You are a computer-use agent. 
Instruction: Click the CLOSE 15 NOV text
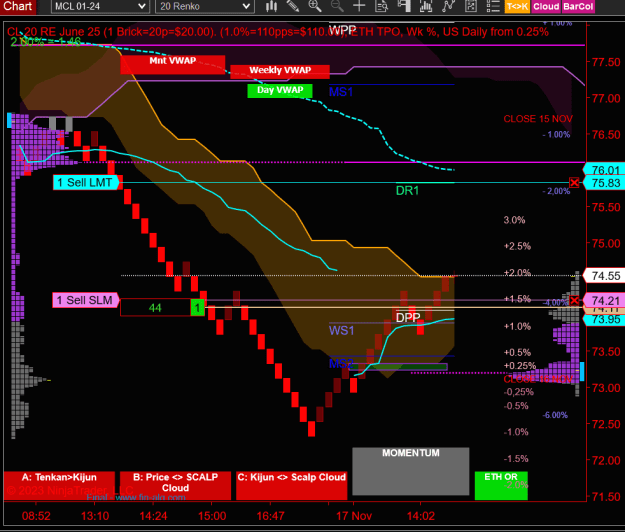[538, 119]
